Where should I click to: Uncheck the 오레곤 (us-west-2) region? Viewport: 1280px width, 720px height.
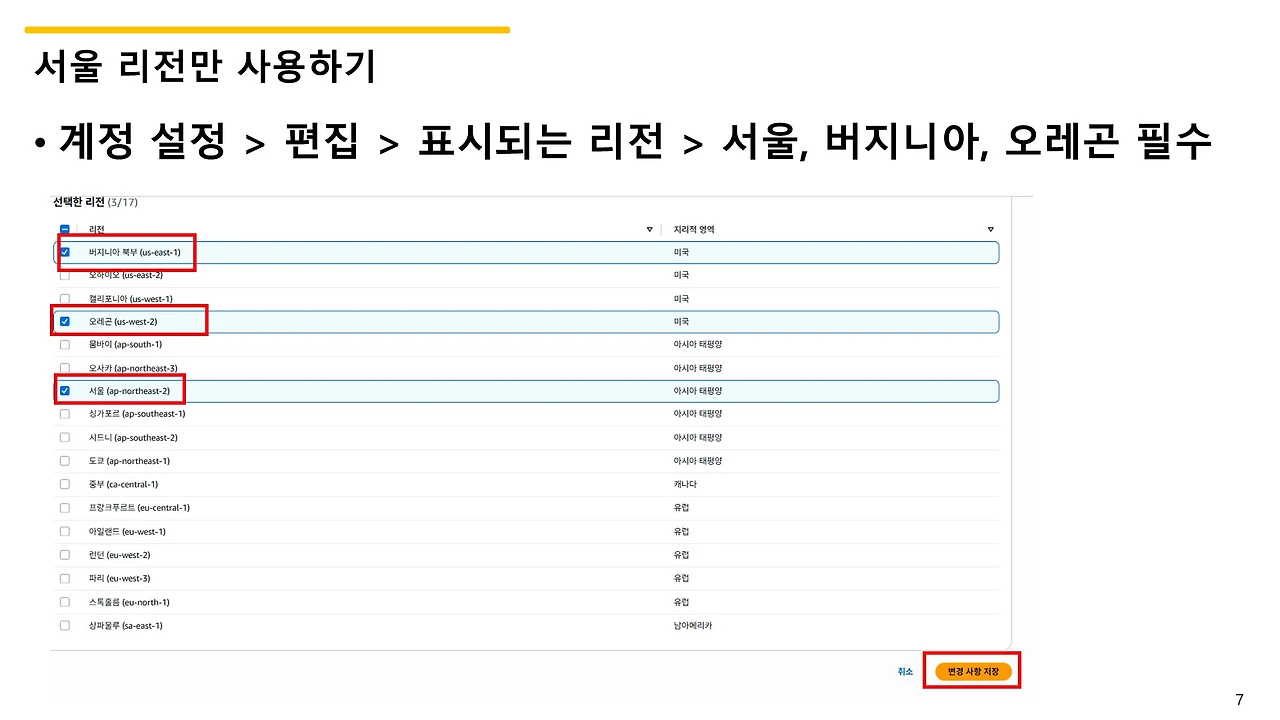click(x=64, y=321)
